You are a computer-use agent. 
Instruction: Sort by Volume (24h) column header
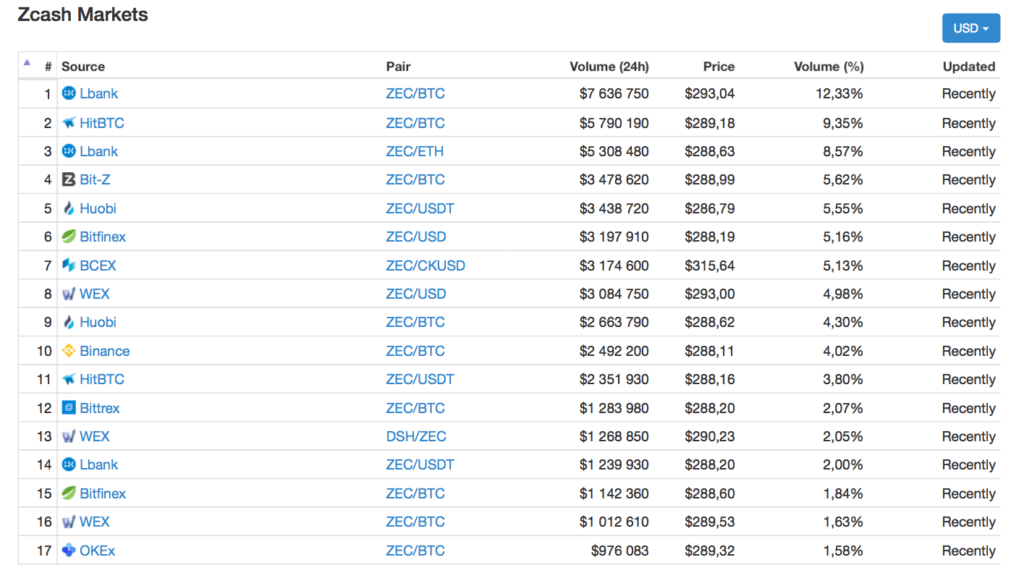point(609,67)
